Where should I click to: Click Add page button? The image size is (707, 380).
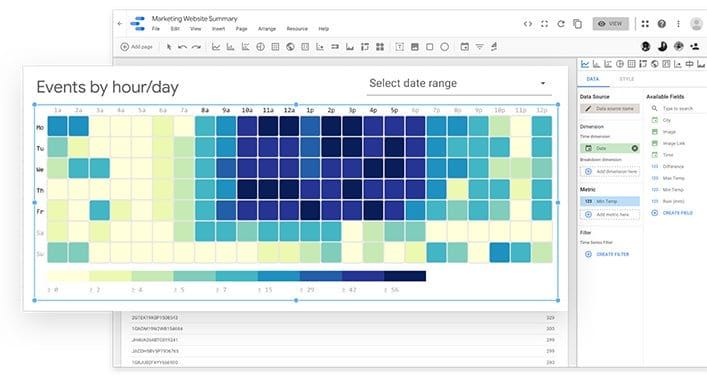137,47
